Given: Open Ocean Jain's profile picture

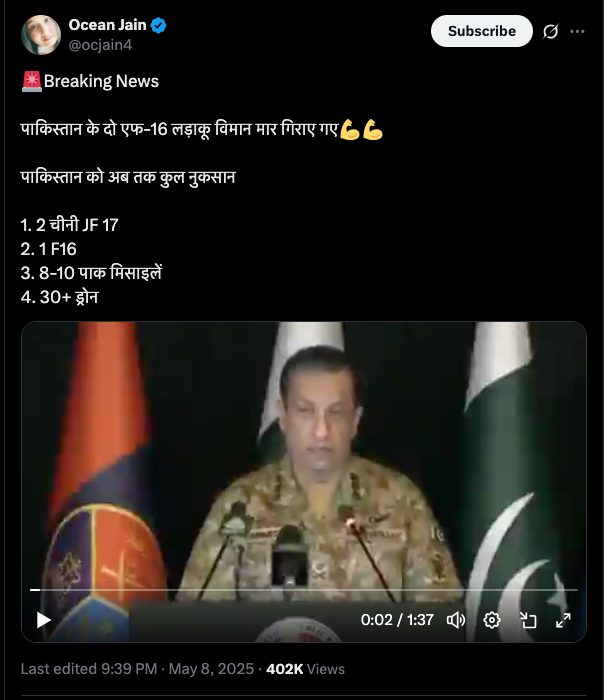Looking at the screenshot, I should [41, 34].
